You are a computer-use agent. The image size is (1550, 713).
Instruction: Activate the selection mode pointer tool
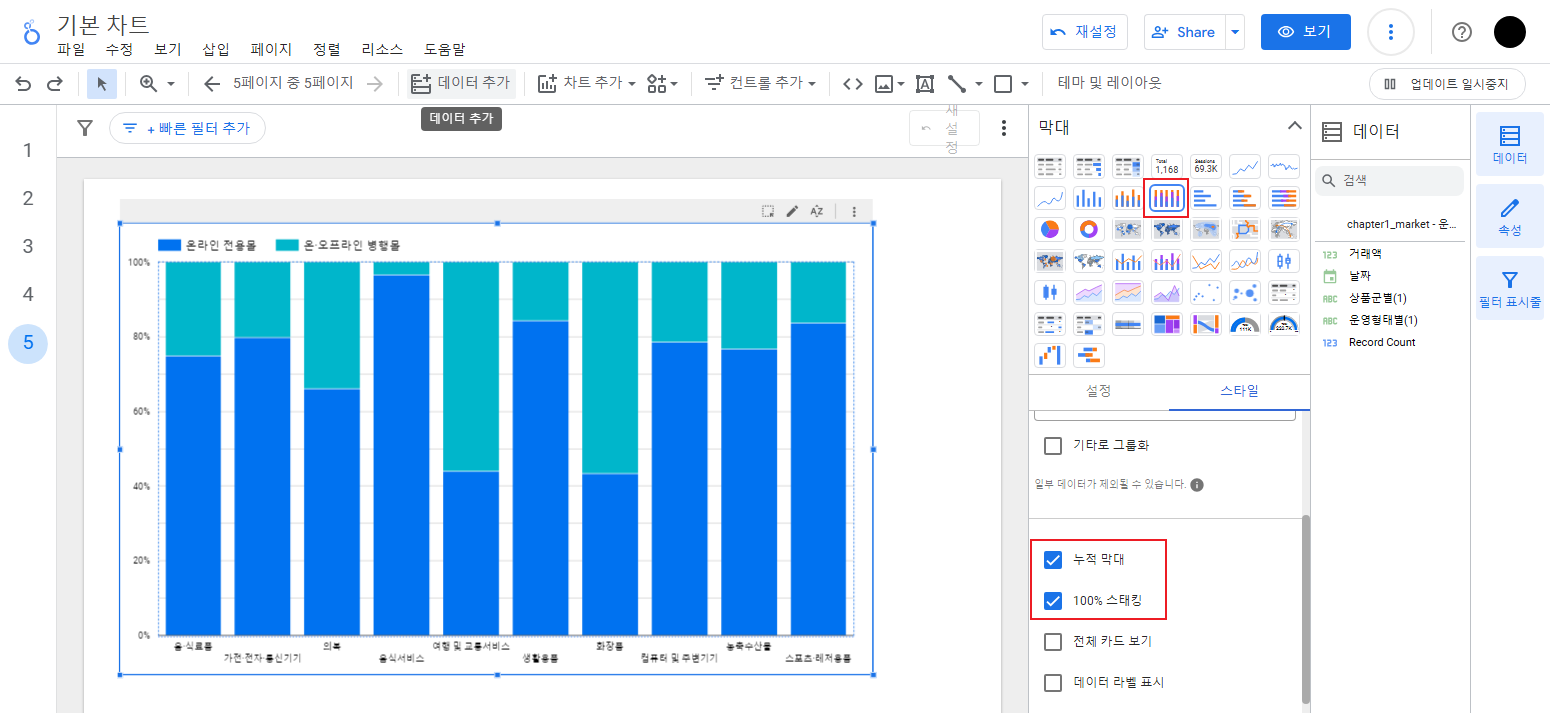(102, 84)
